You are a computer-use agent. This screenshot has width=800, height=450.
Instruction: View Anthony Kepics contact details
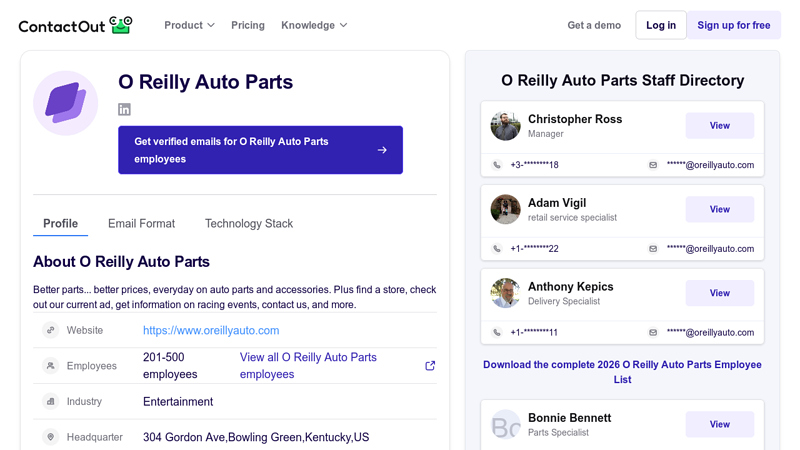tap(719, 293)
